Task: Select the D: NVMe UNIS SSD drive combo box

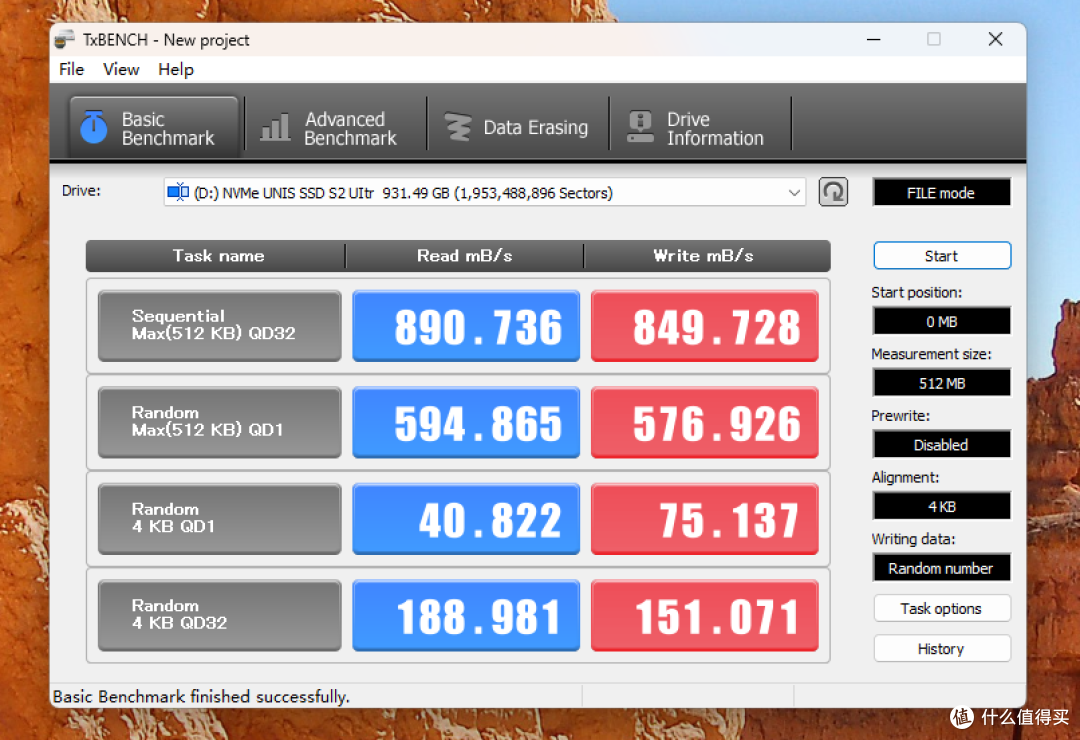Action: point(485,193)
